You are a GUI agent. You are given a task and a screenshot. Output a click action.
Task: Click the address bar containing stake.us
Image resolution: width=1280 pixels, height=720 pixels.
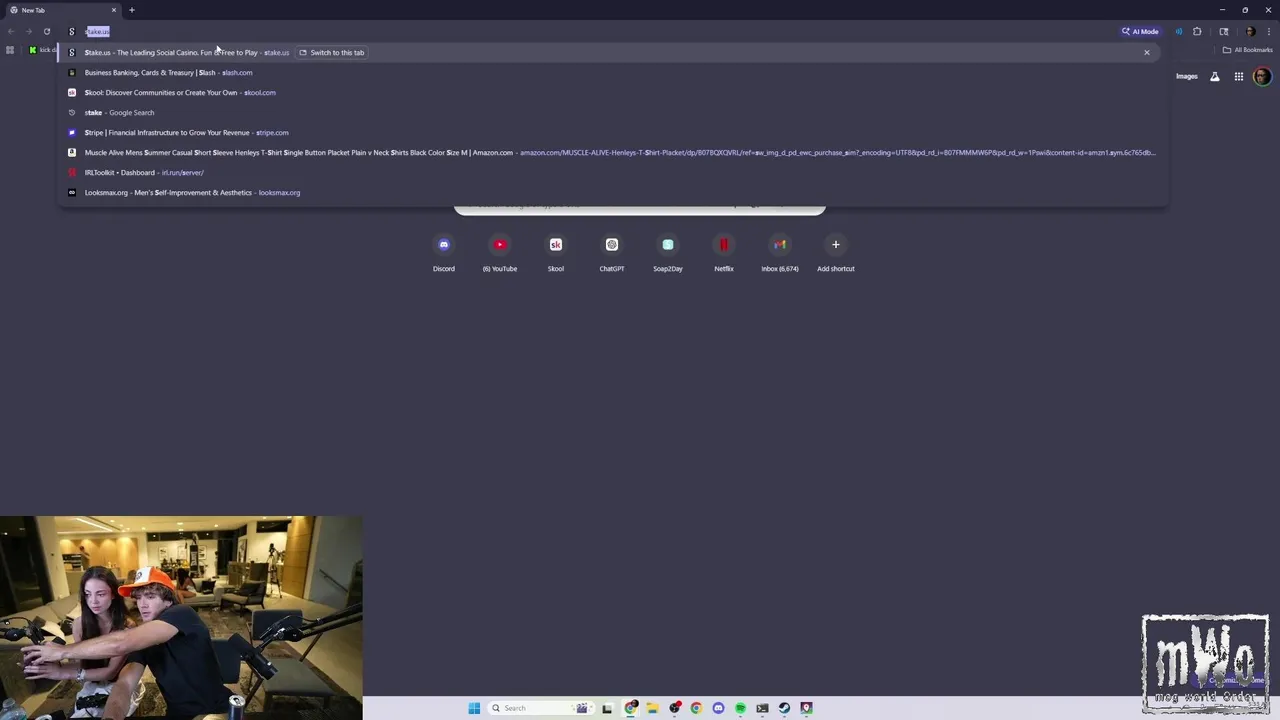coord(590,31)
